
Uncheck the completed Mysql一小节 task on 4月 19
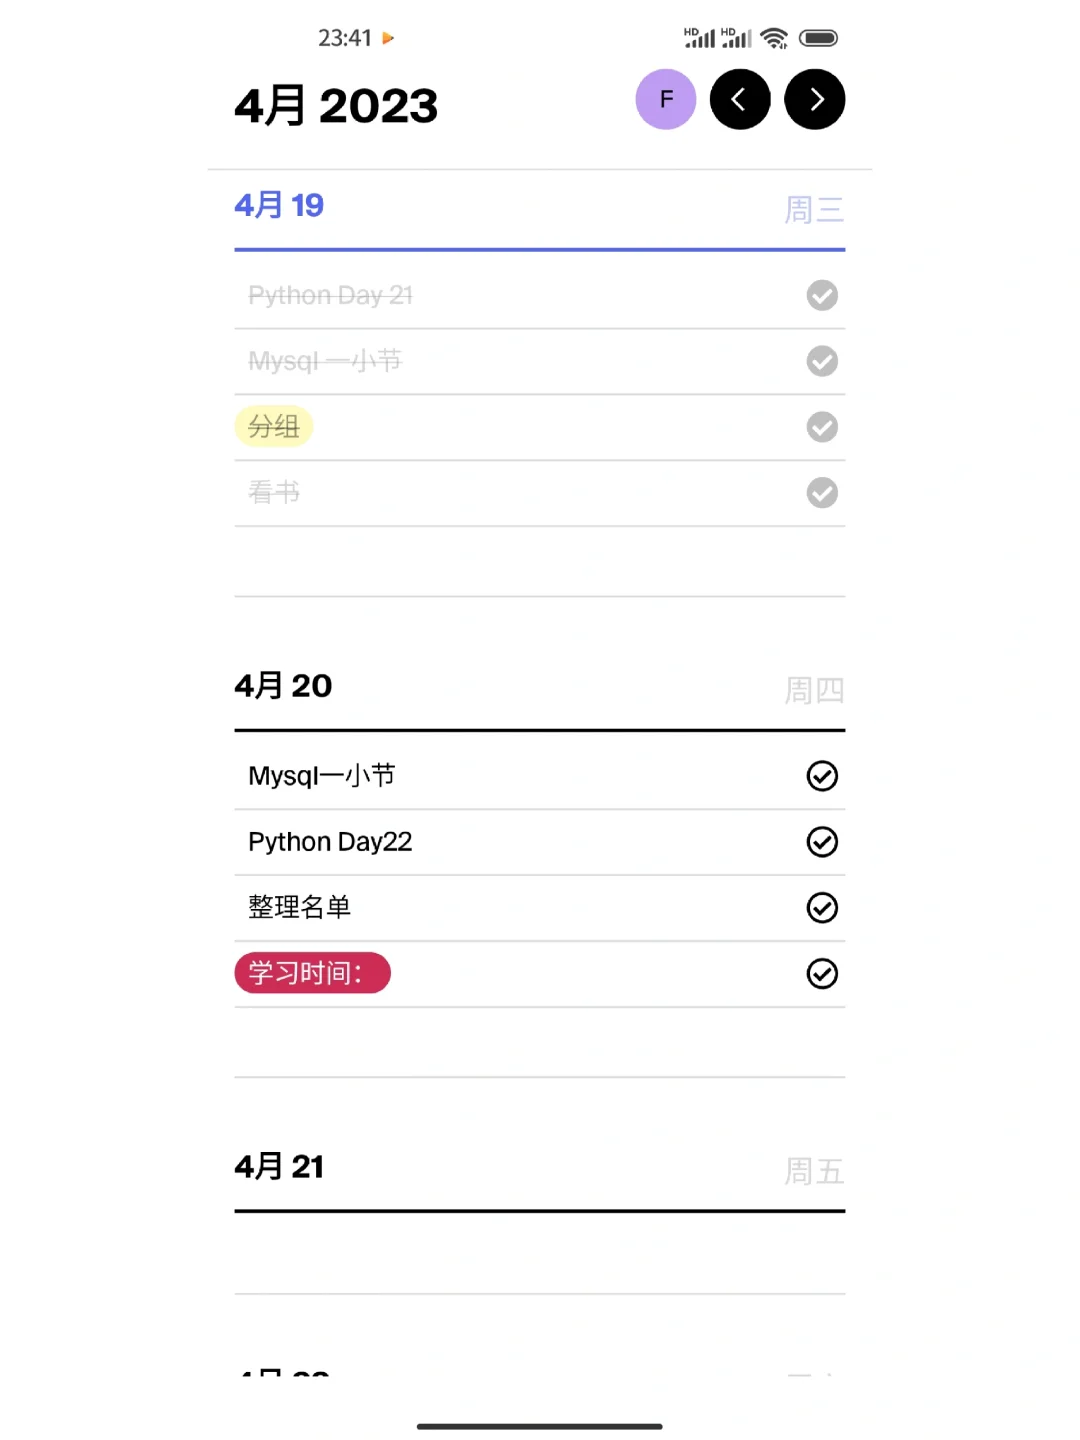822,361
